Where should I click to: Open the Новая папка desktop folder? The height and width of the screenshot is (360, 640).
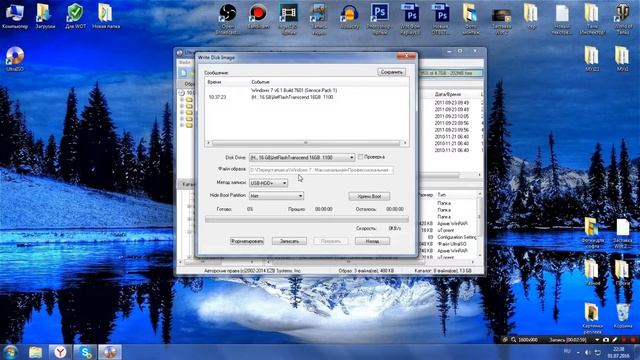pyautogui.click(x=106, y=16)
